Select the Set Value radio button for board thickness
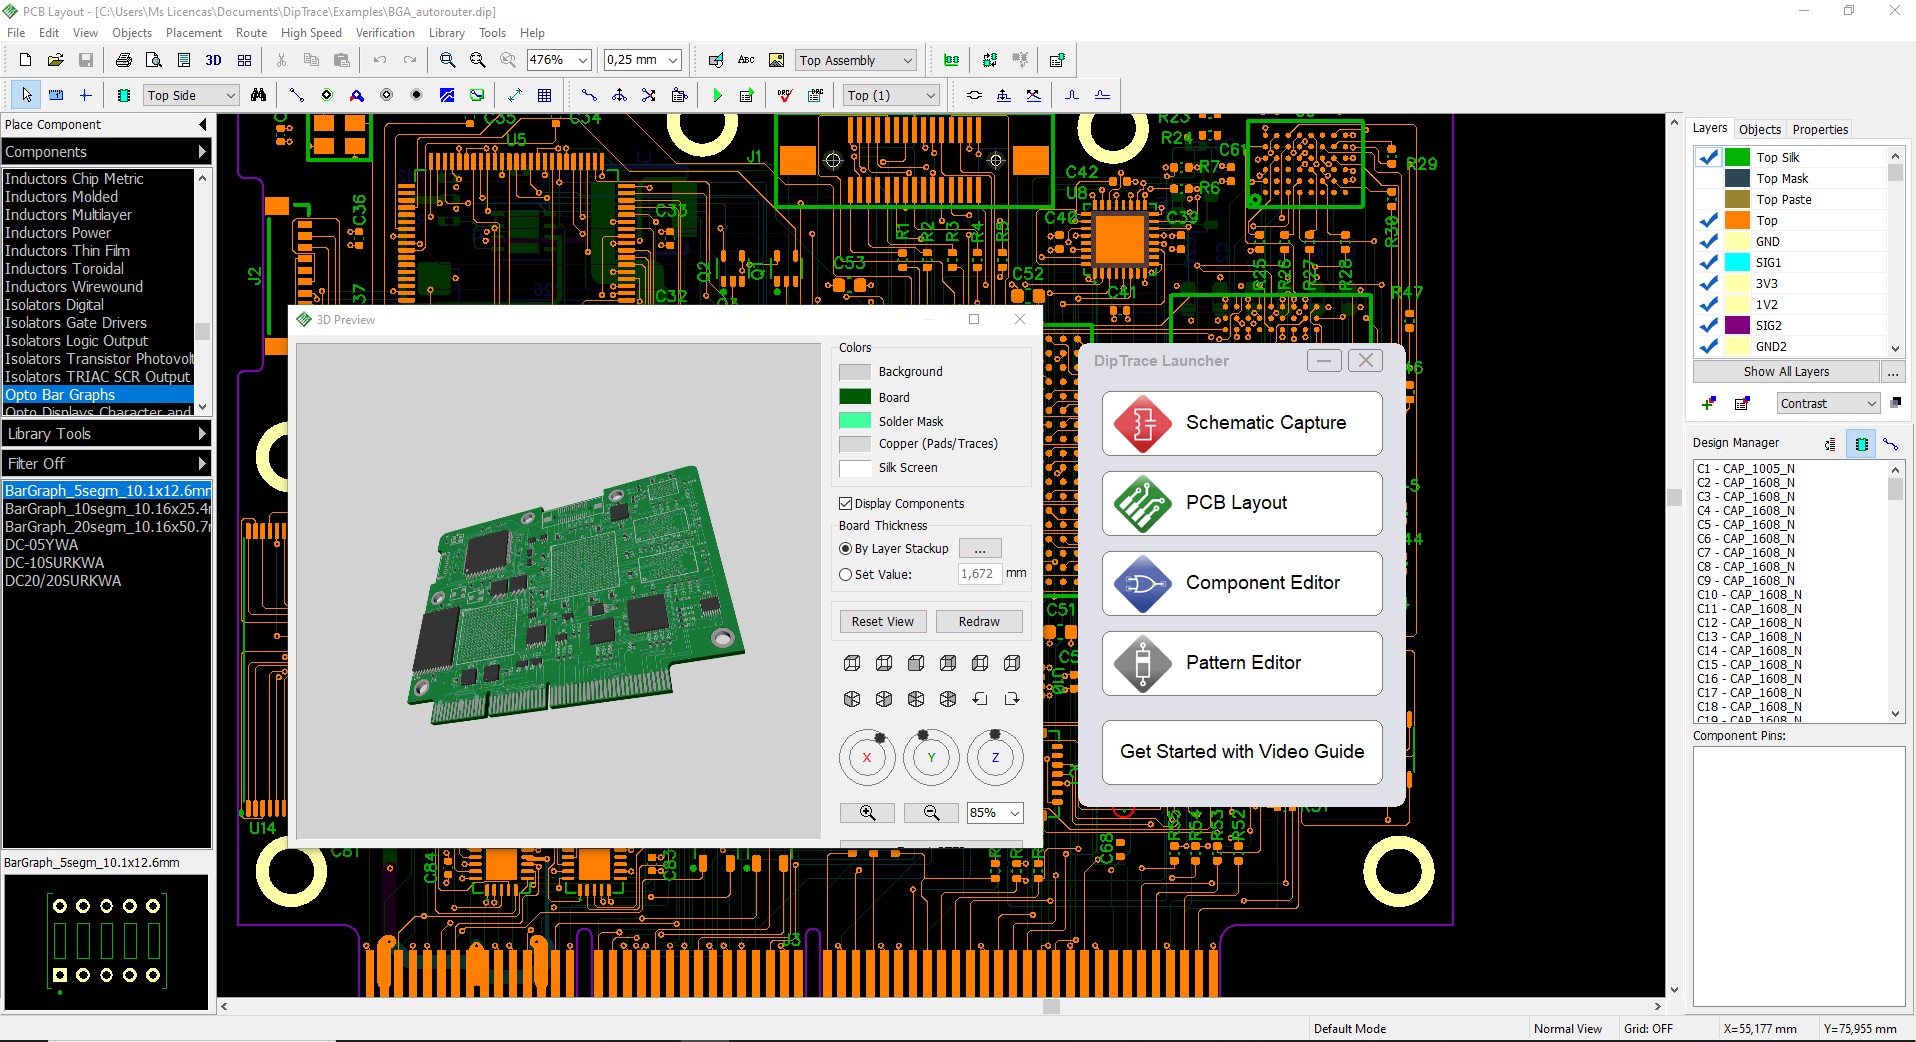 tap(844, 574)
